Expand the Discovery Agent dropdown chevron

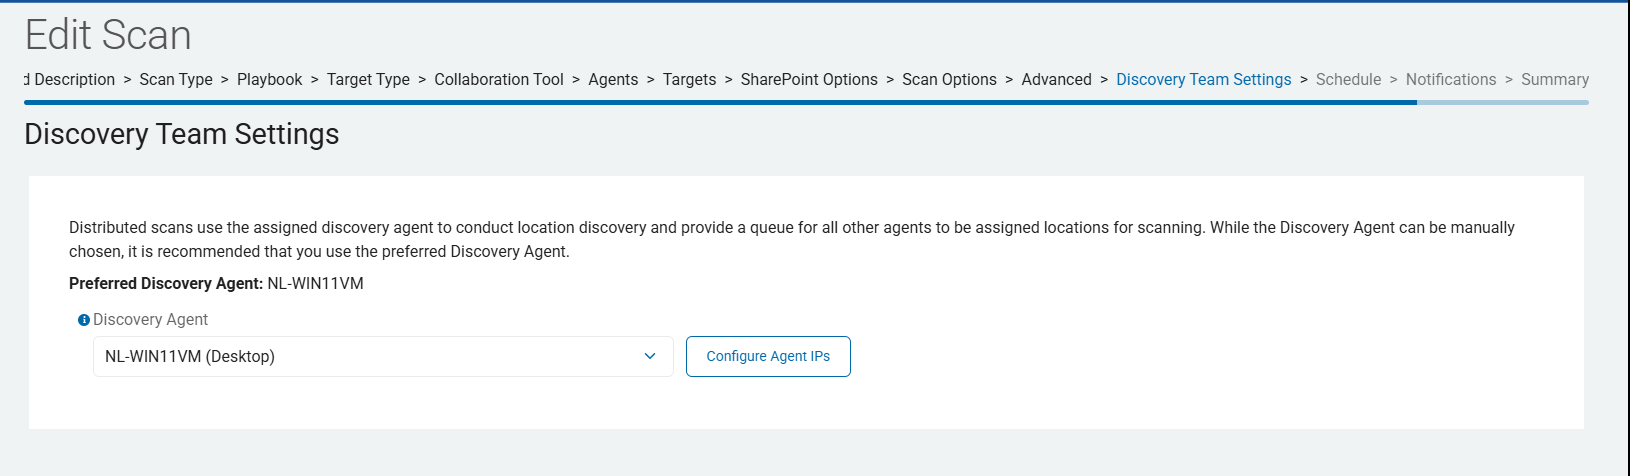pyautogui.click(x=650, y=356)
